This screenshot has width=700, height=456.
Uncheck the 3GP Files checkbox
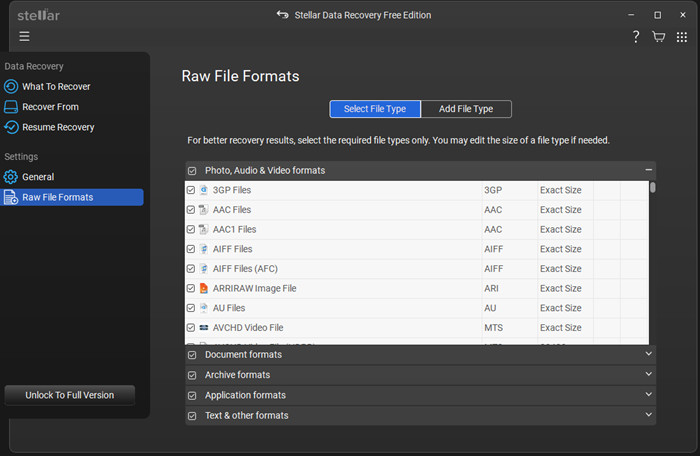click(191, 190)
